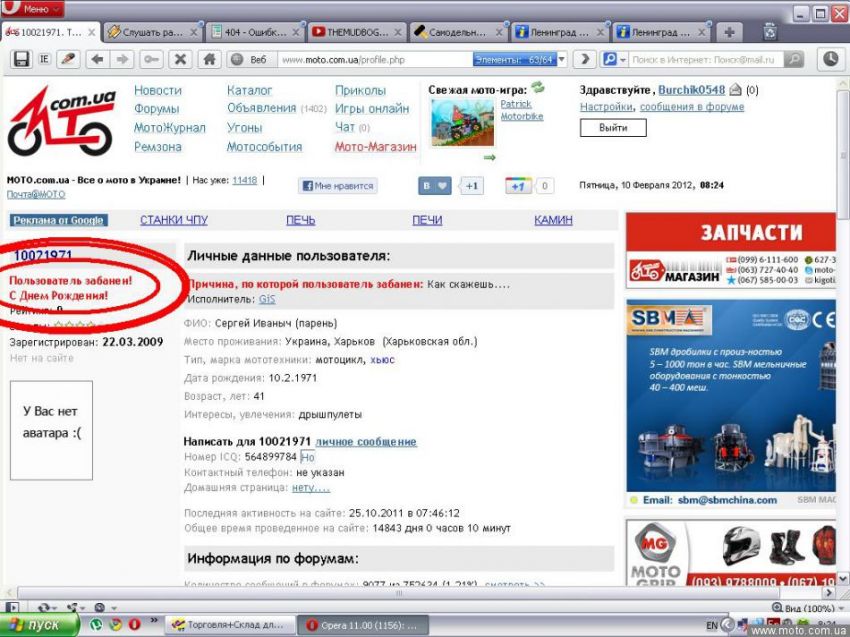Click the Выйти logout button

613,128
